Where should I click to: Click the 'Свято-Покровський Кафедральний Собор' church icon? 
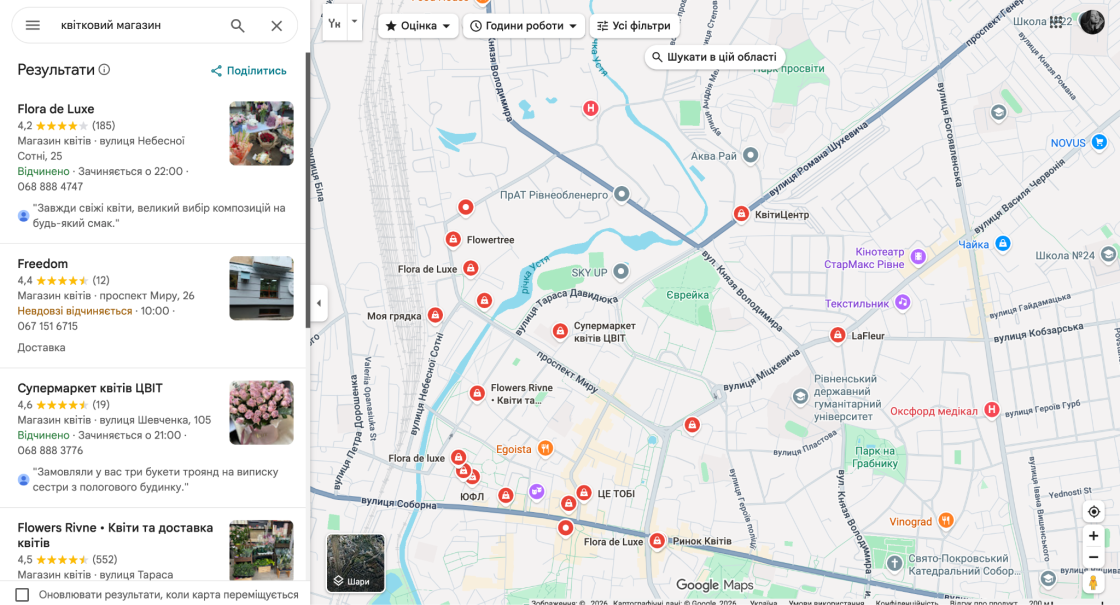894,564
